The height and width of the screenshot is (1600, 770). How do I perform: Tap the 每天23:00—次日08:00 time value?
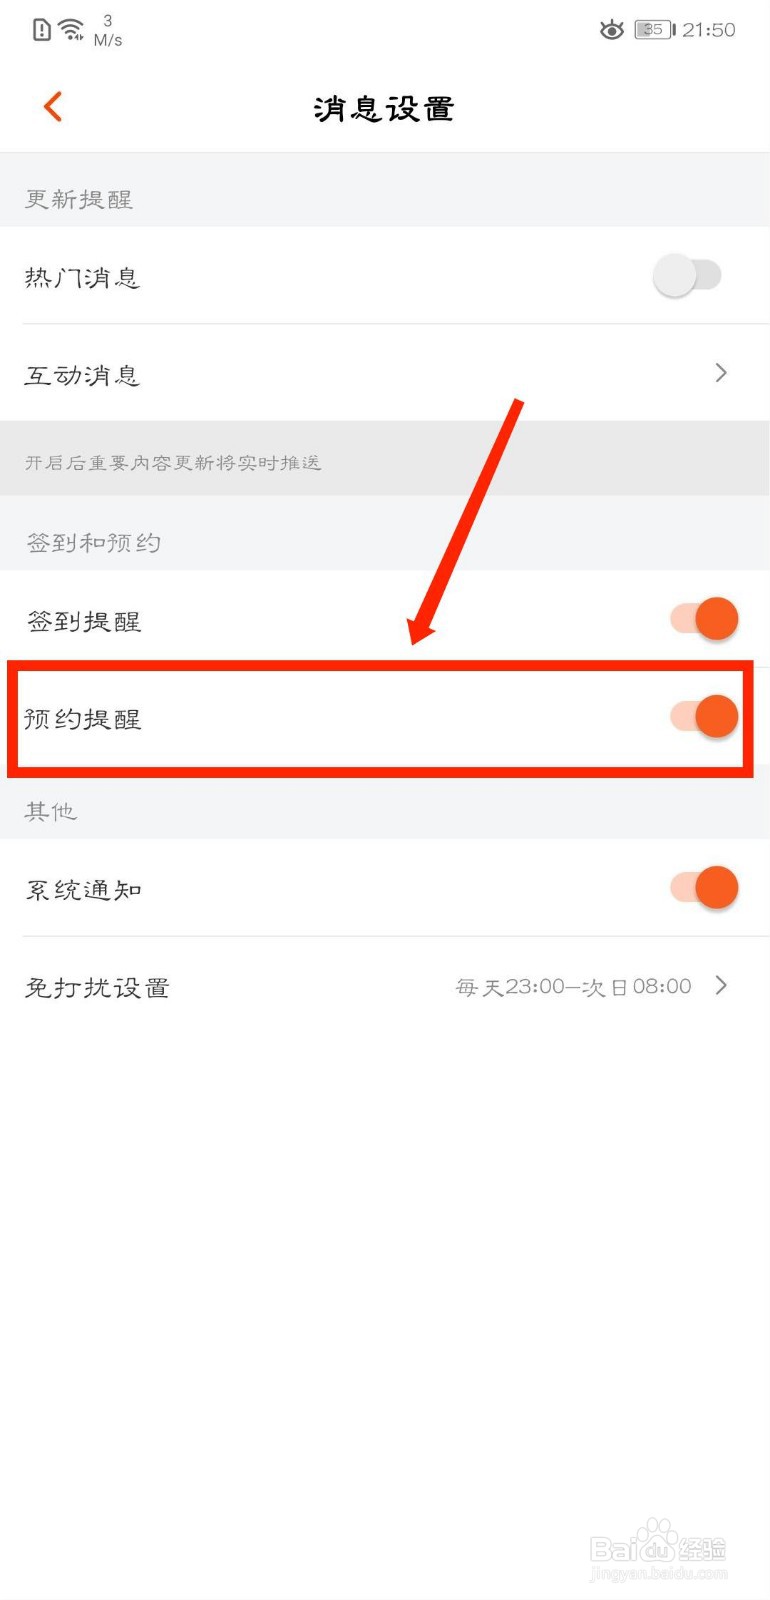573,987
